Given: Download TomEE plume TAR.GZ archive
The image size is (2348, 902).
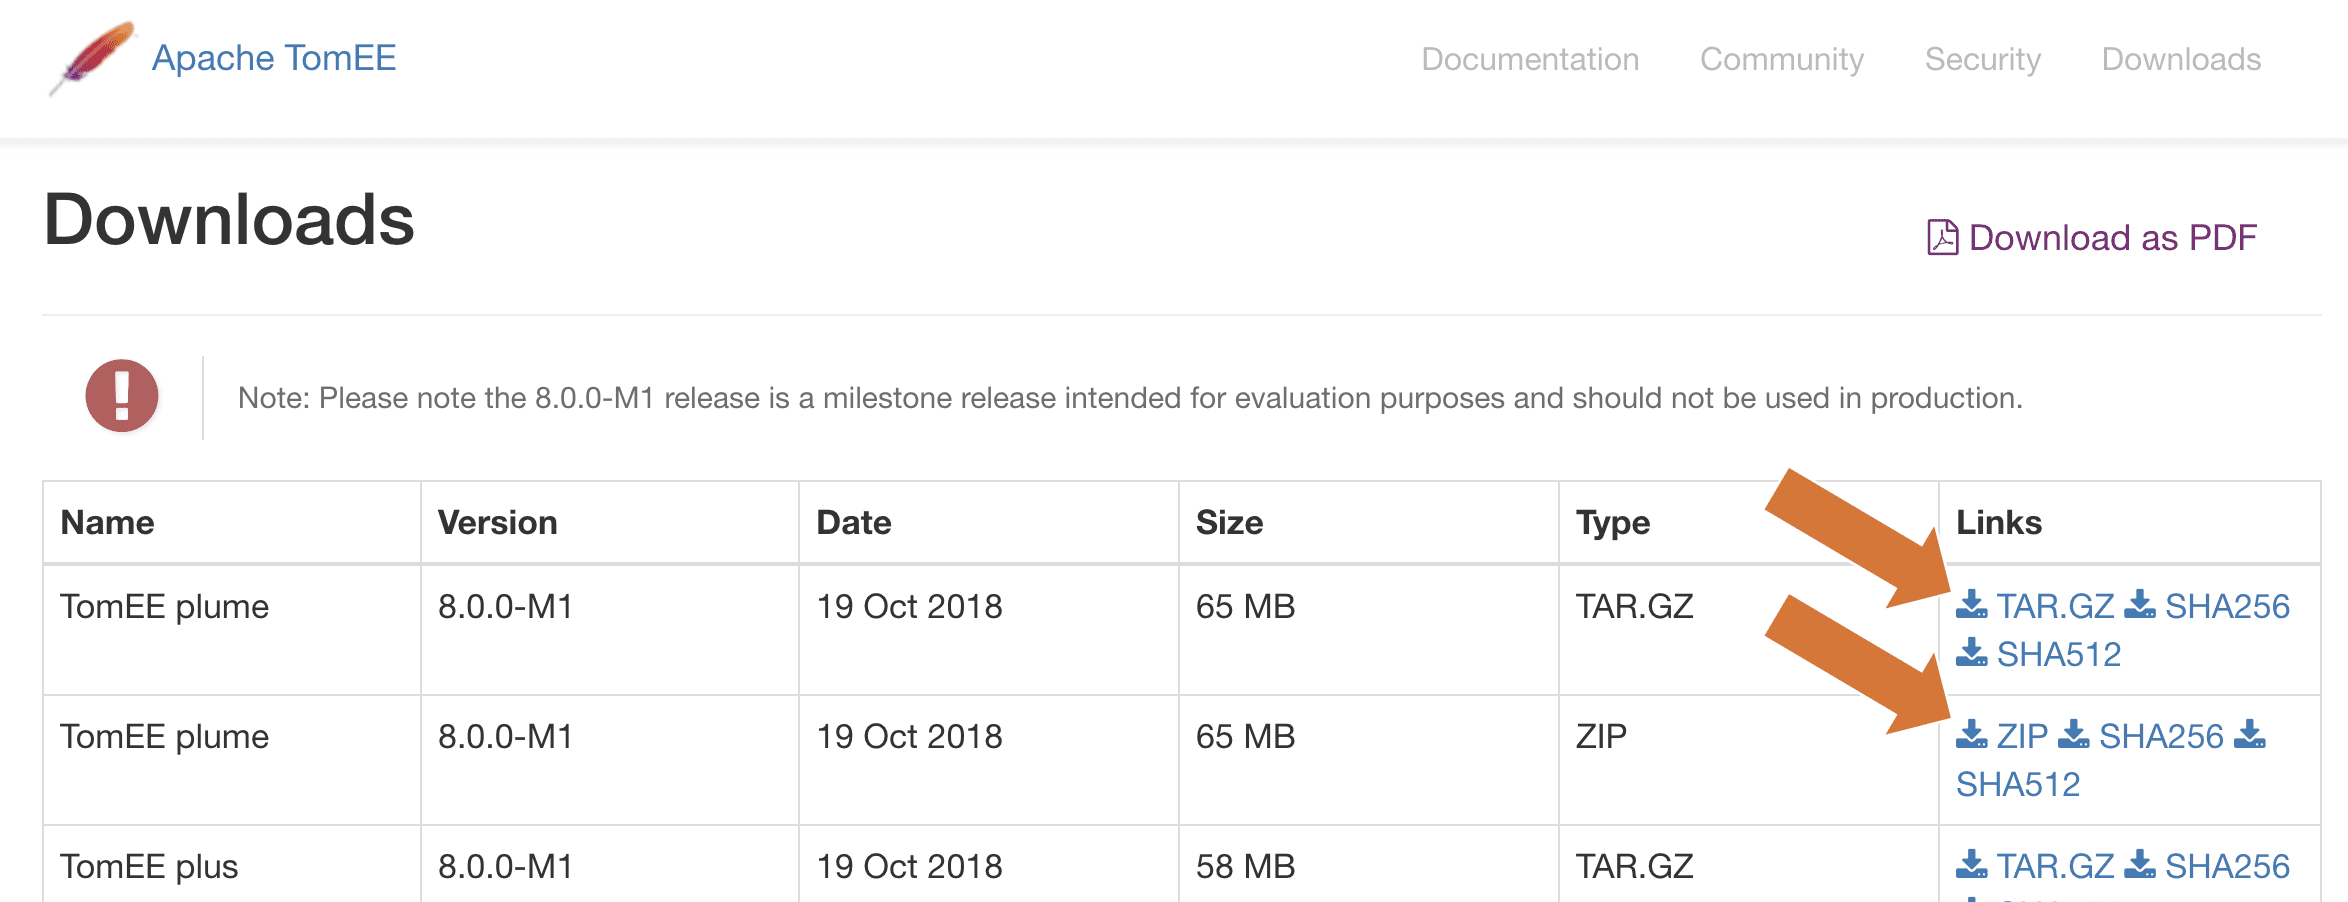Looking at the screenshot, I should (x=2055, y=606).
